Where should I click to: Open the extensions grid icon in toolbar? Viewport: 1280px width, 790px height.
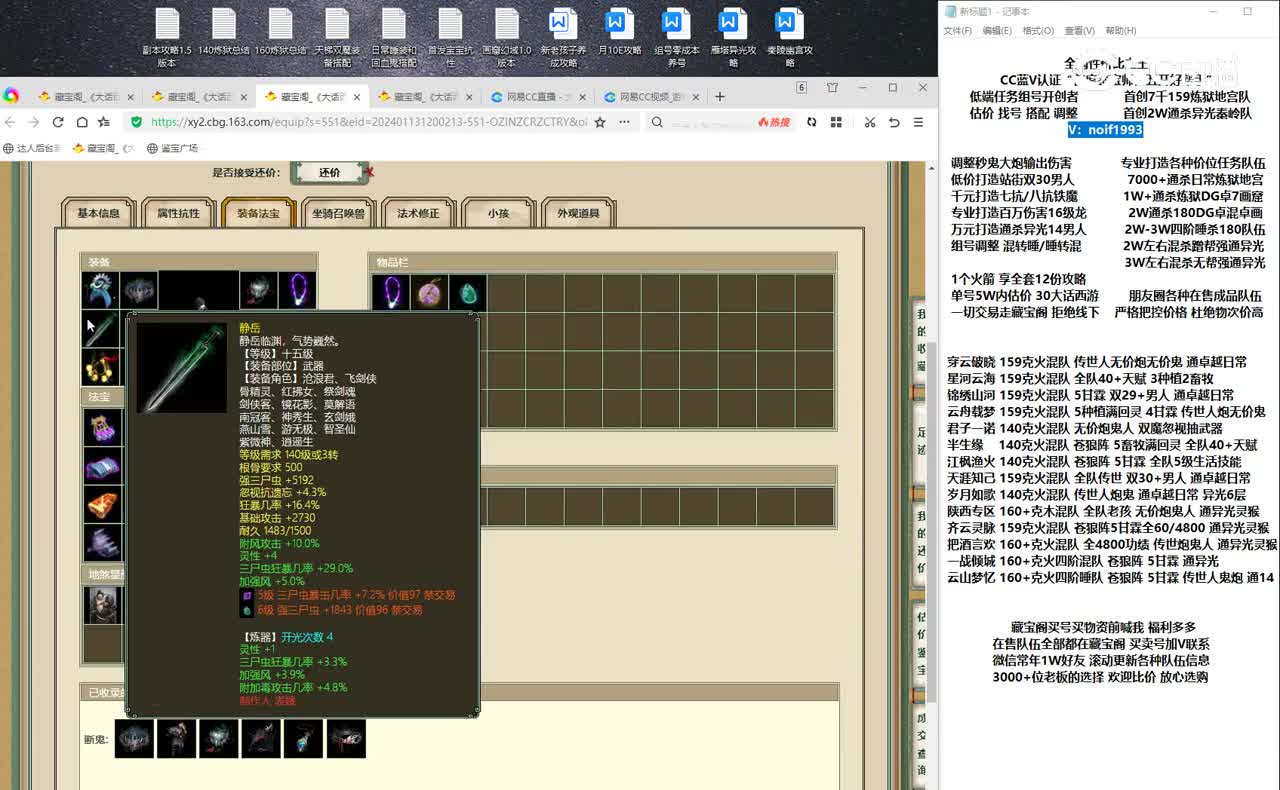tap(836, 122)
